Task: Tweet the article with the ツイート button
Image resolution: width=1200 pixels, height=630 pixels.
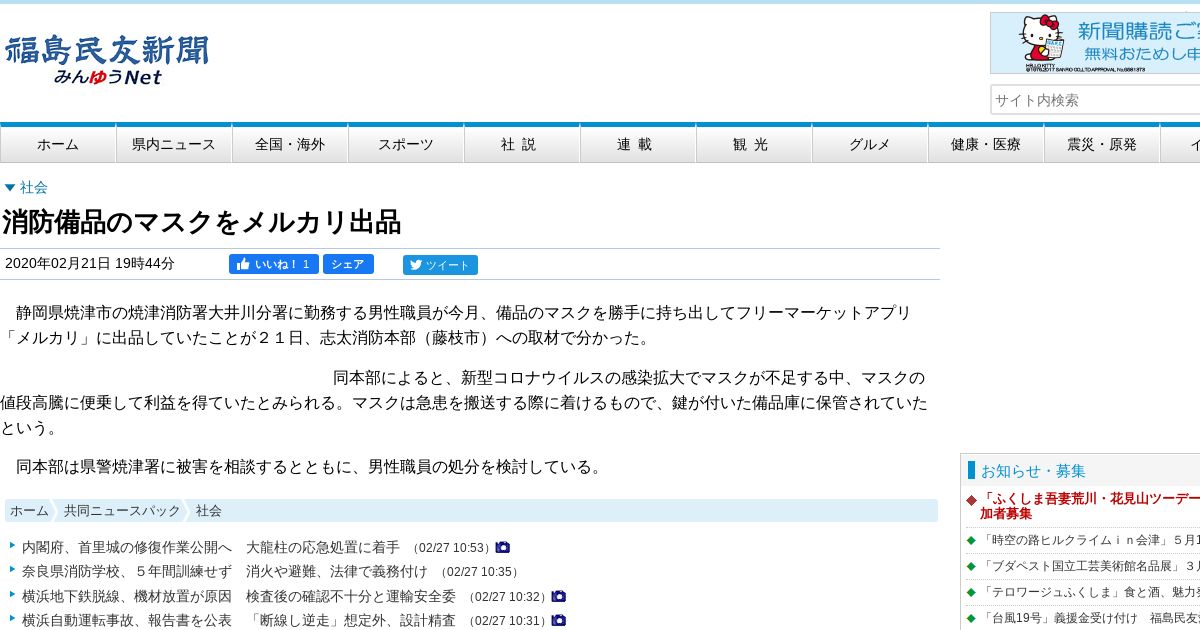Action: pos(440,265)
